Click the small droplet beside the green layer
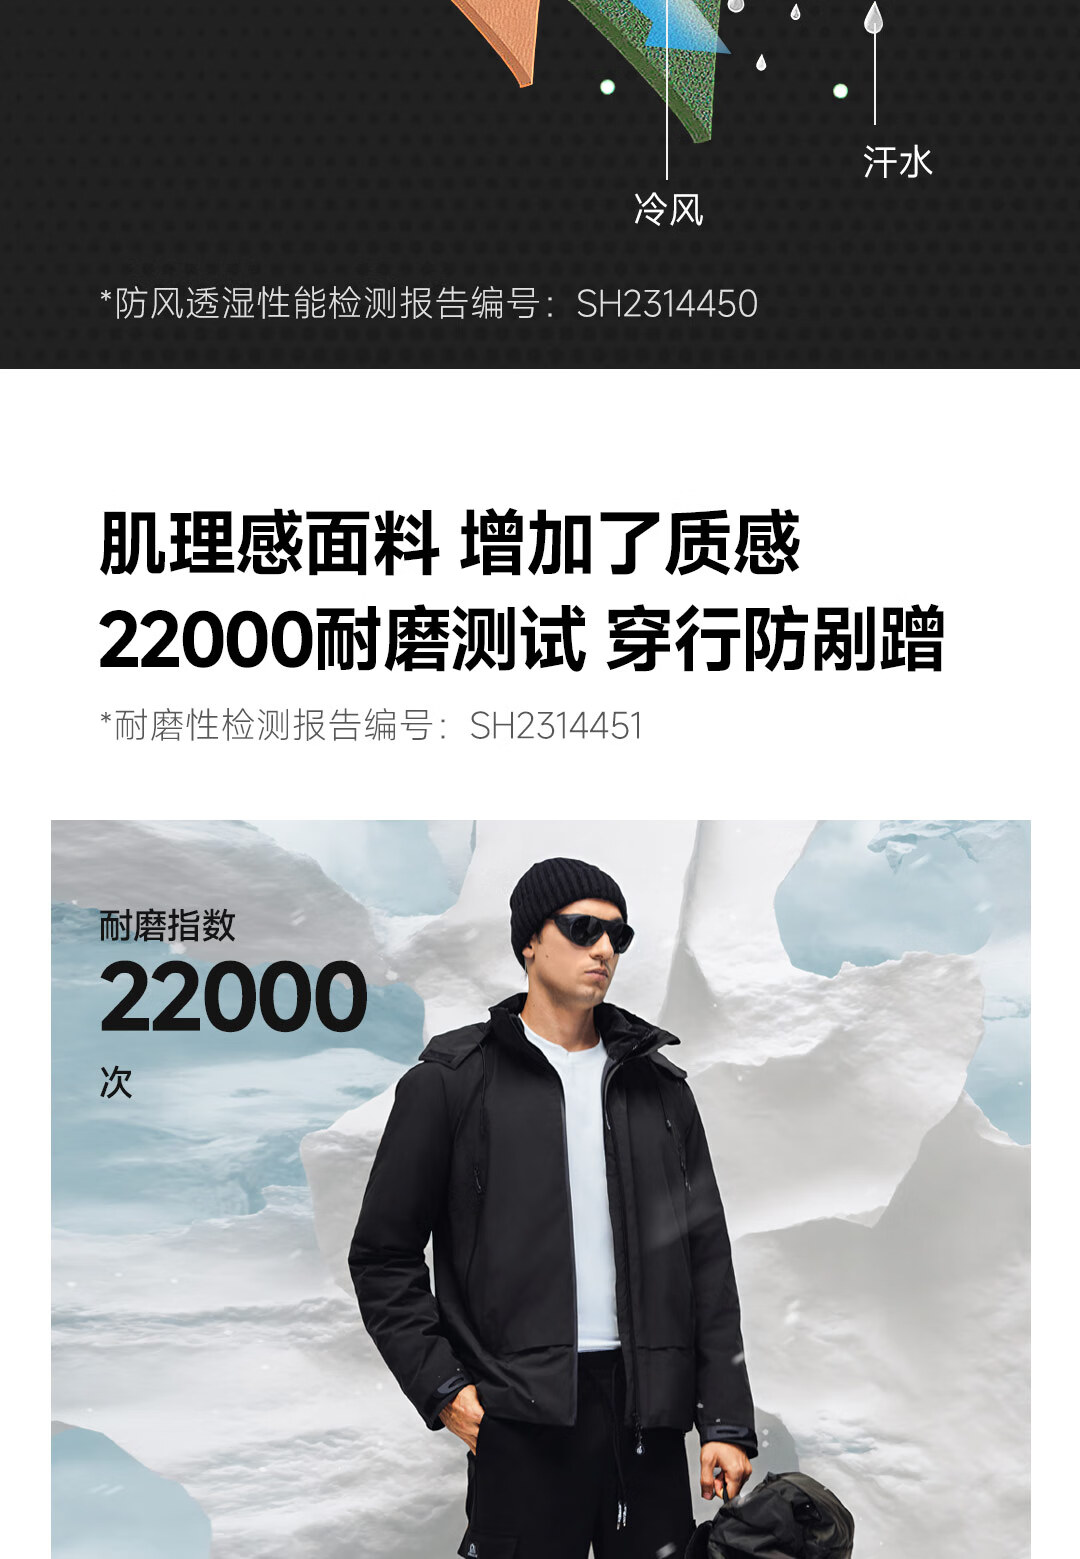1080x1559 pixels. point(761,62)
